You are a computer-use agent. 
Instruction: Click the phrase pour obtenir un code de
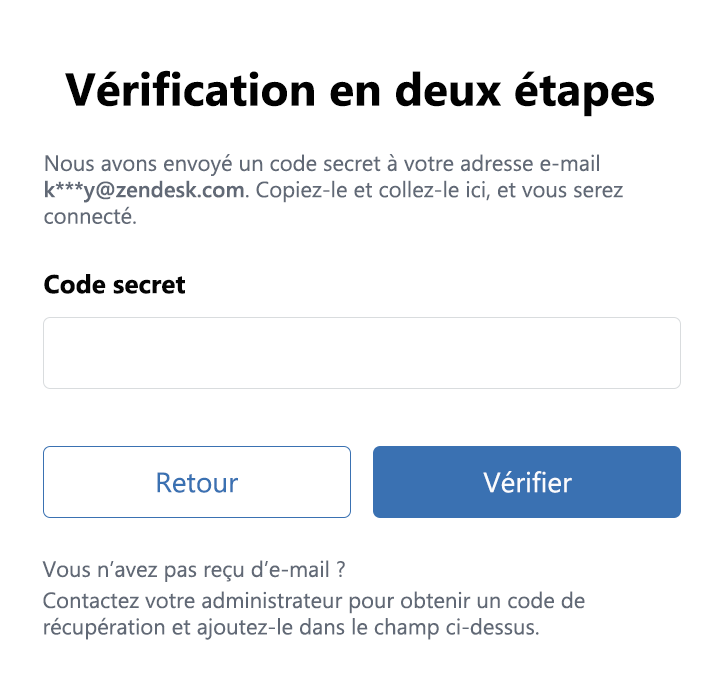pyautogui.click(x=467, y=601)
